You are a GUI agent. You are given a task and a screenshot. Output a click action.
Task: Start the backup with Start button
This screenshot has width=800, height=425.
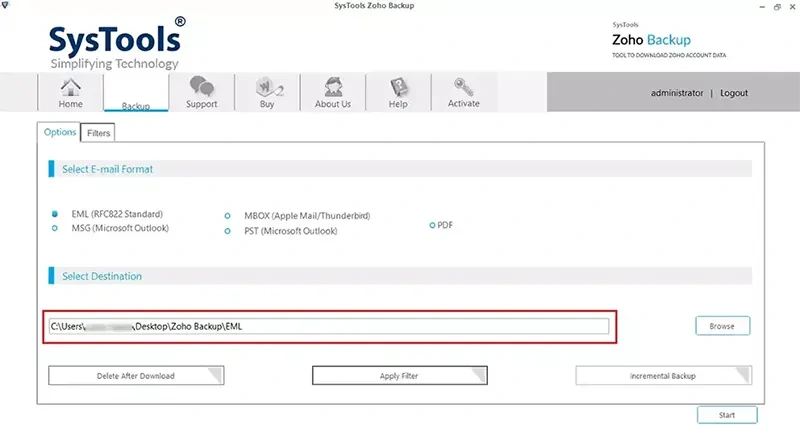(x=727, y=415)
